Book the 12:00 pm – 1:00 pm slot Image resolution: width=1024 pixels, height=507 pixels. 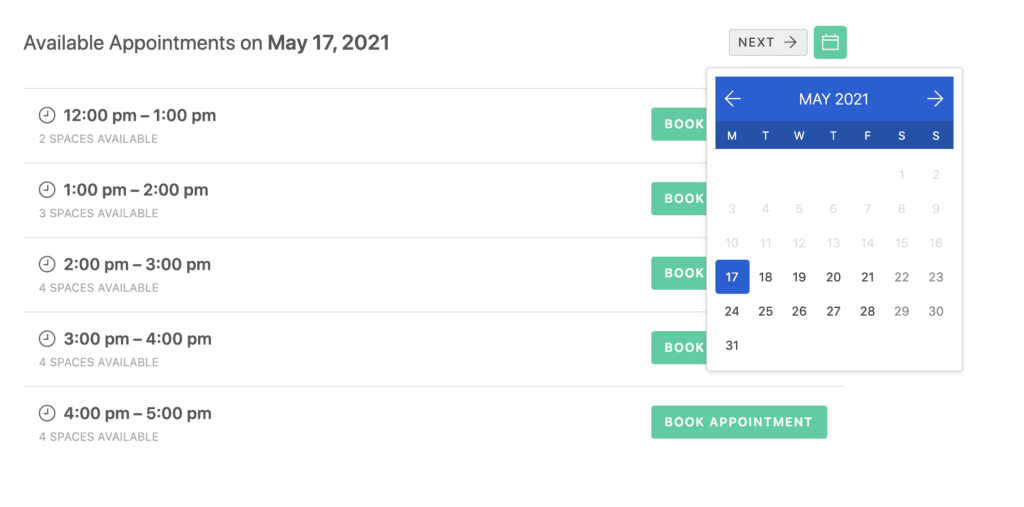[679, 124]
